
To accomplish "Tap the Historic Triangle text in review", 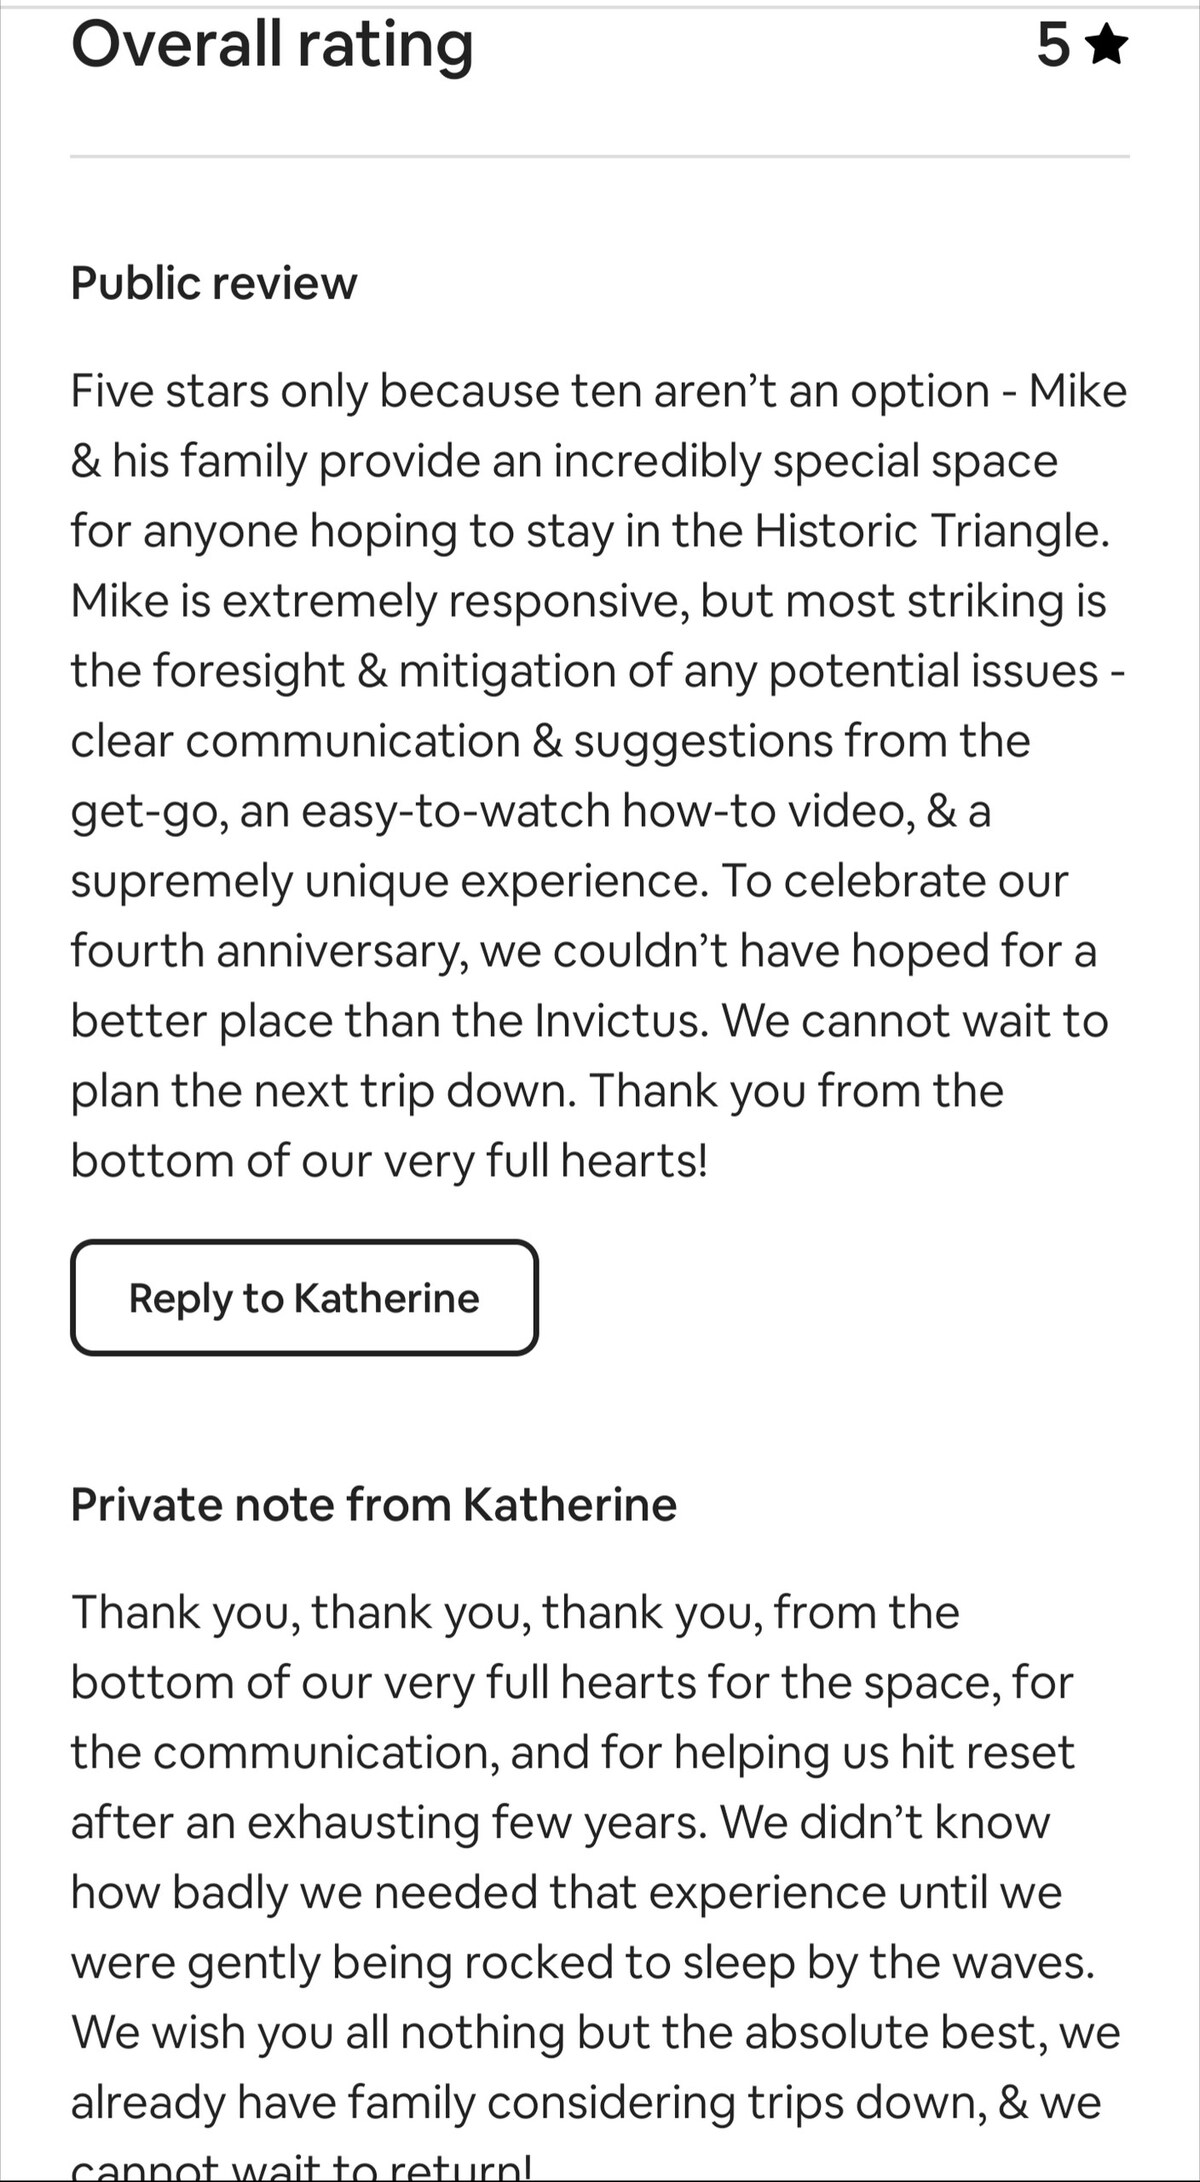I will pos(930,531).
